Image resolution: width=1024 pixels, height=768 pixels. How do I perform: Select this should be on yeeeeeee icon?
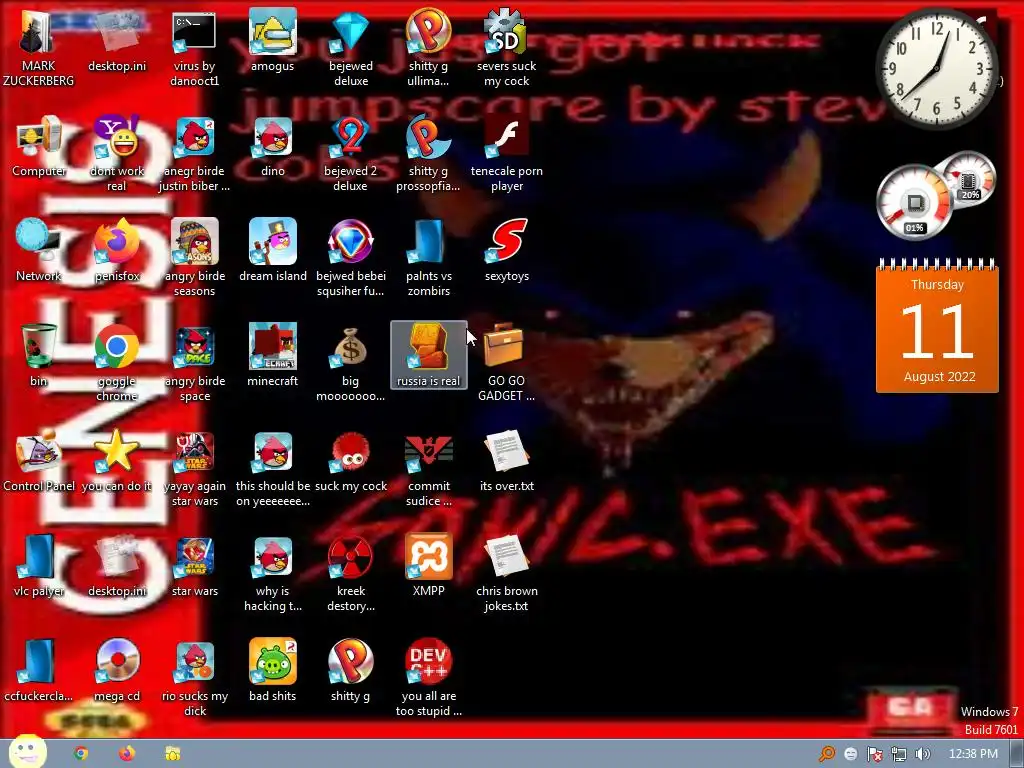pos(272,468)
